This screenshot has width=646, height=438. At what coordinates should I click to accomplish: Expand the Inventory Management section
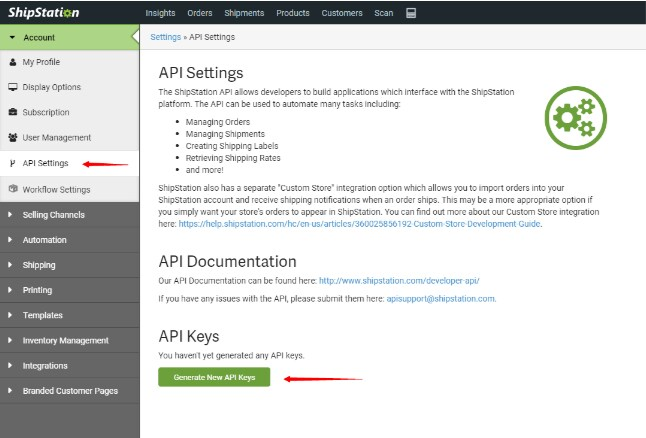tap(70, 340)
